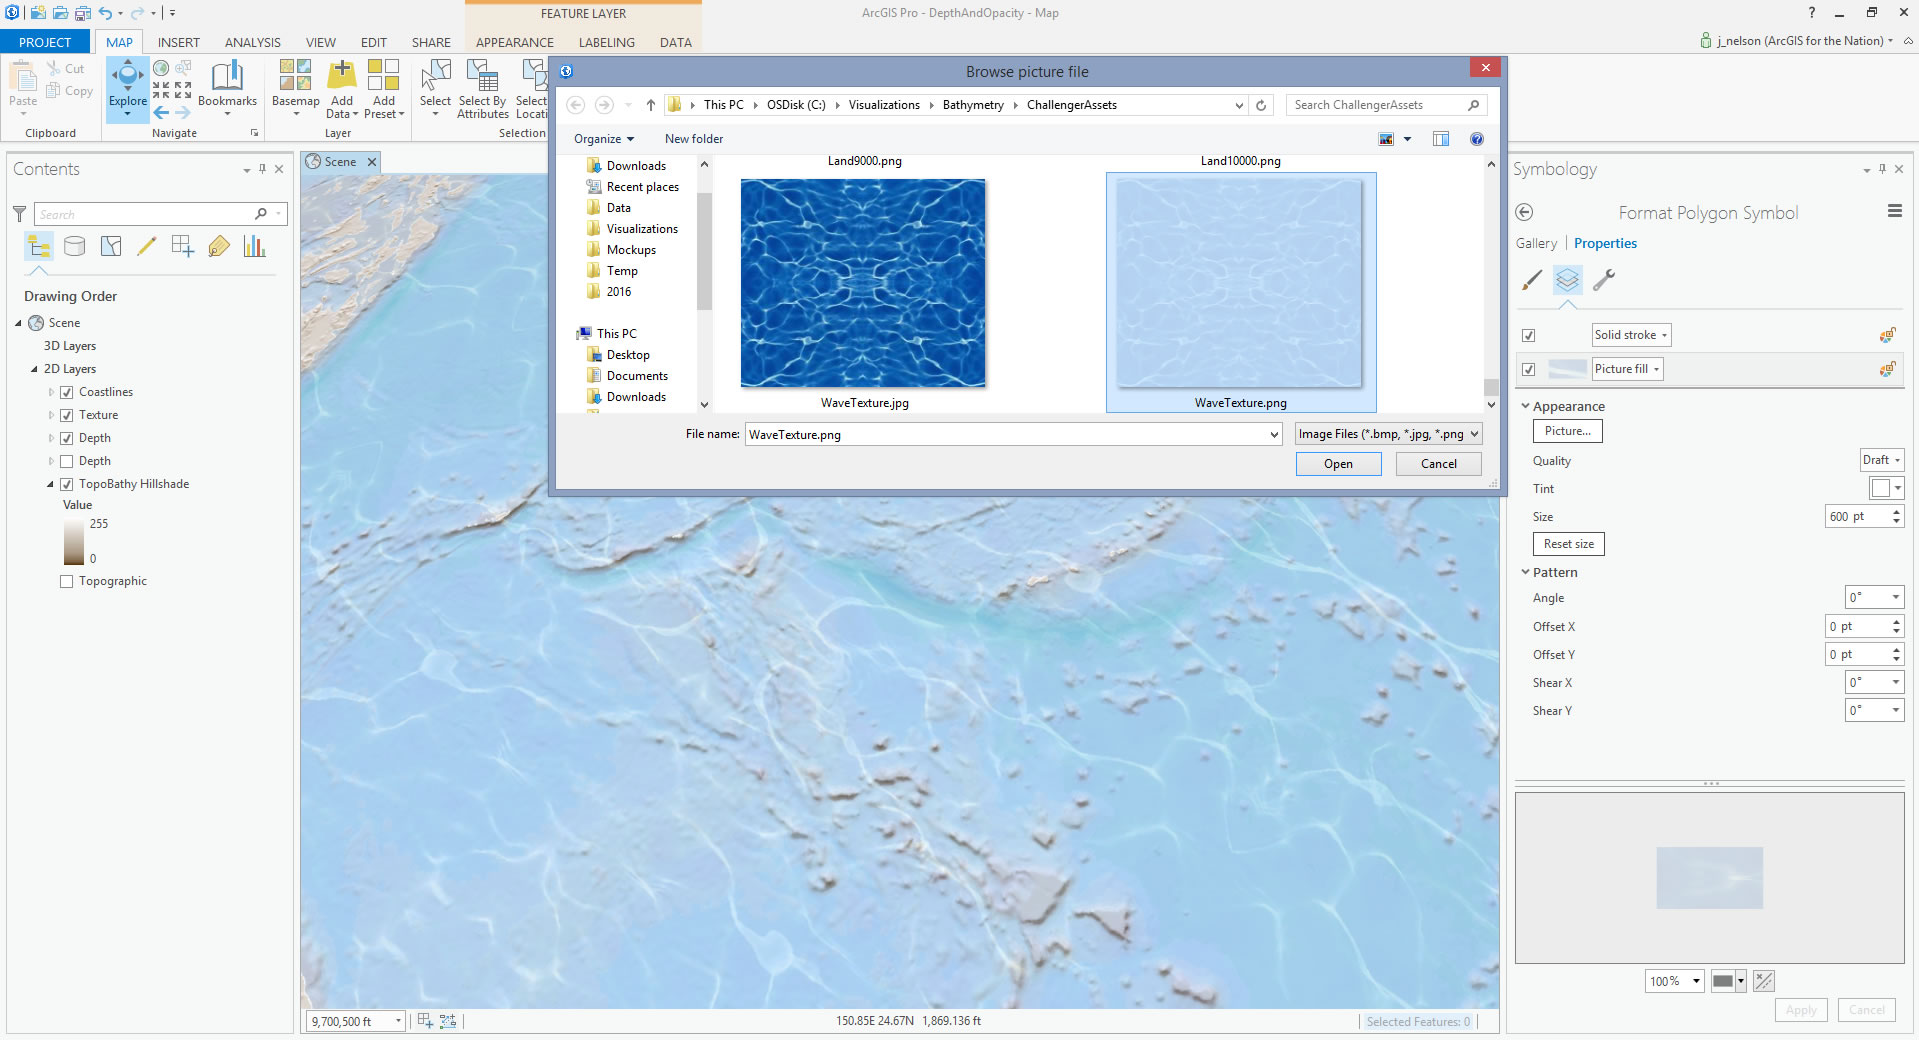Open the scene scale dropdown
The height and width of the screenshot is (1040, 1919).
398,1021
